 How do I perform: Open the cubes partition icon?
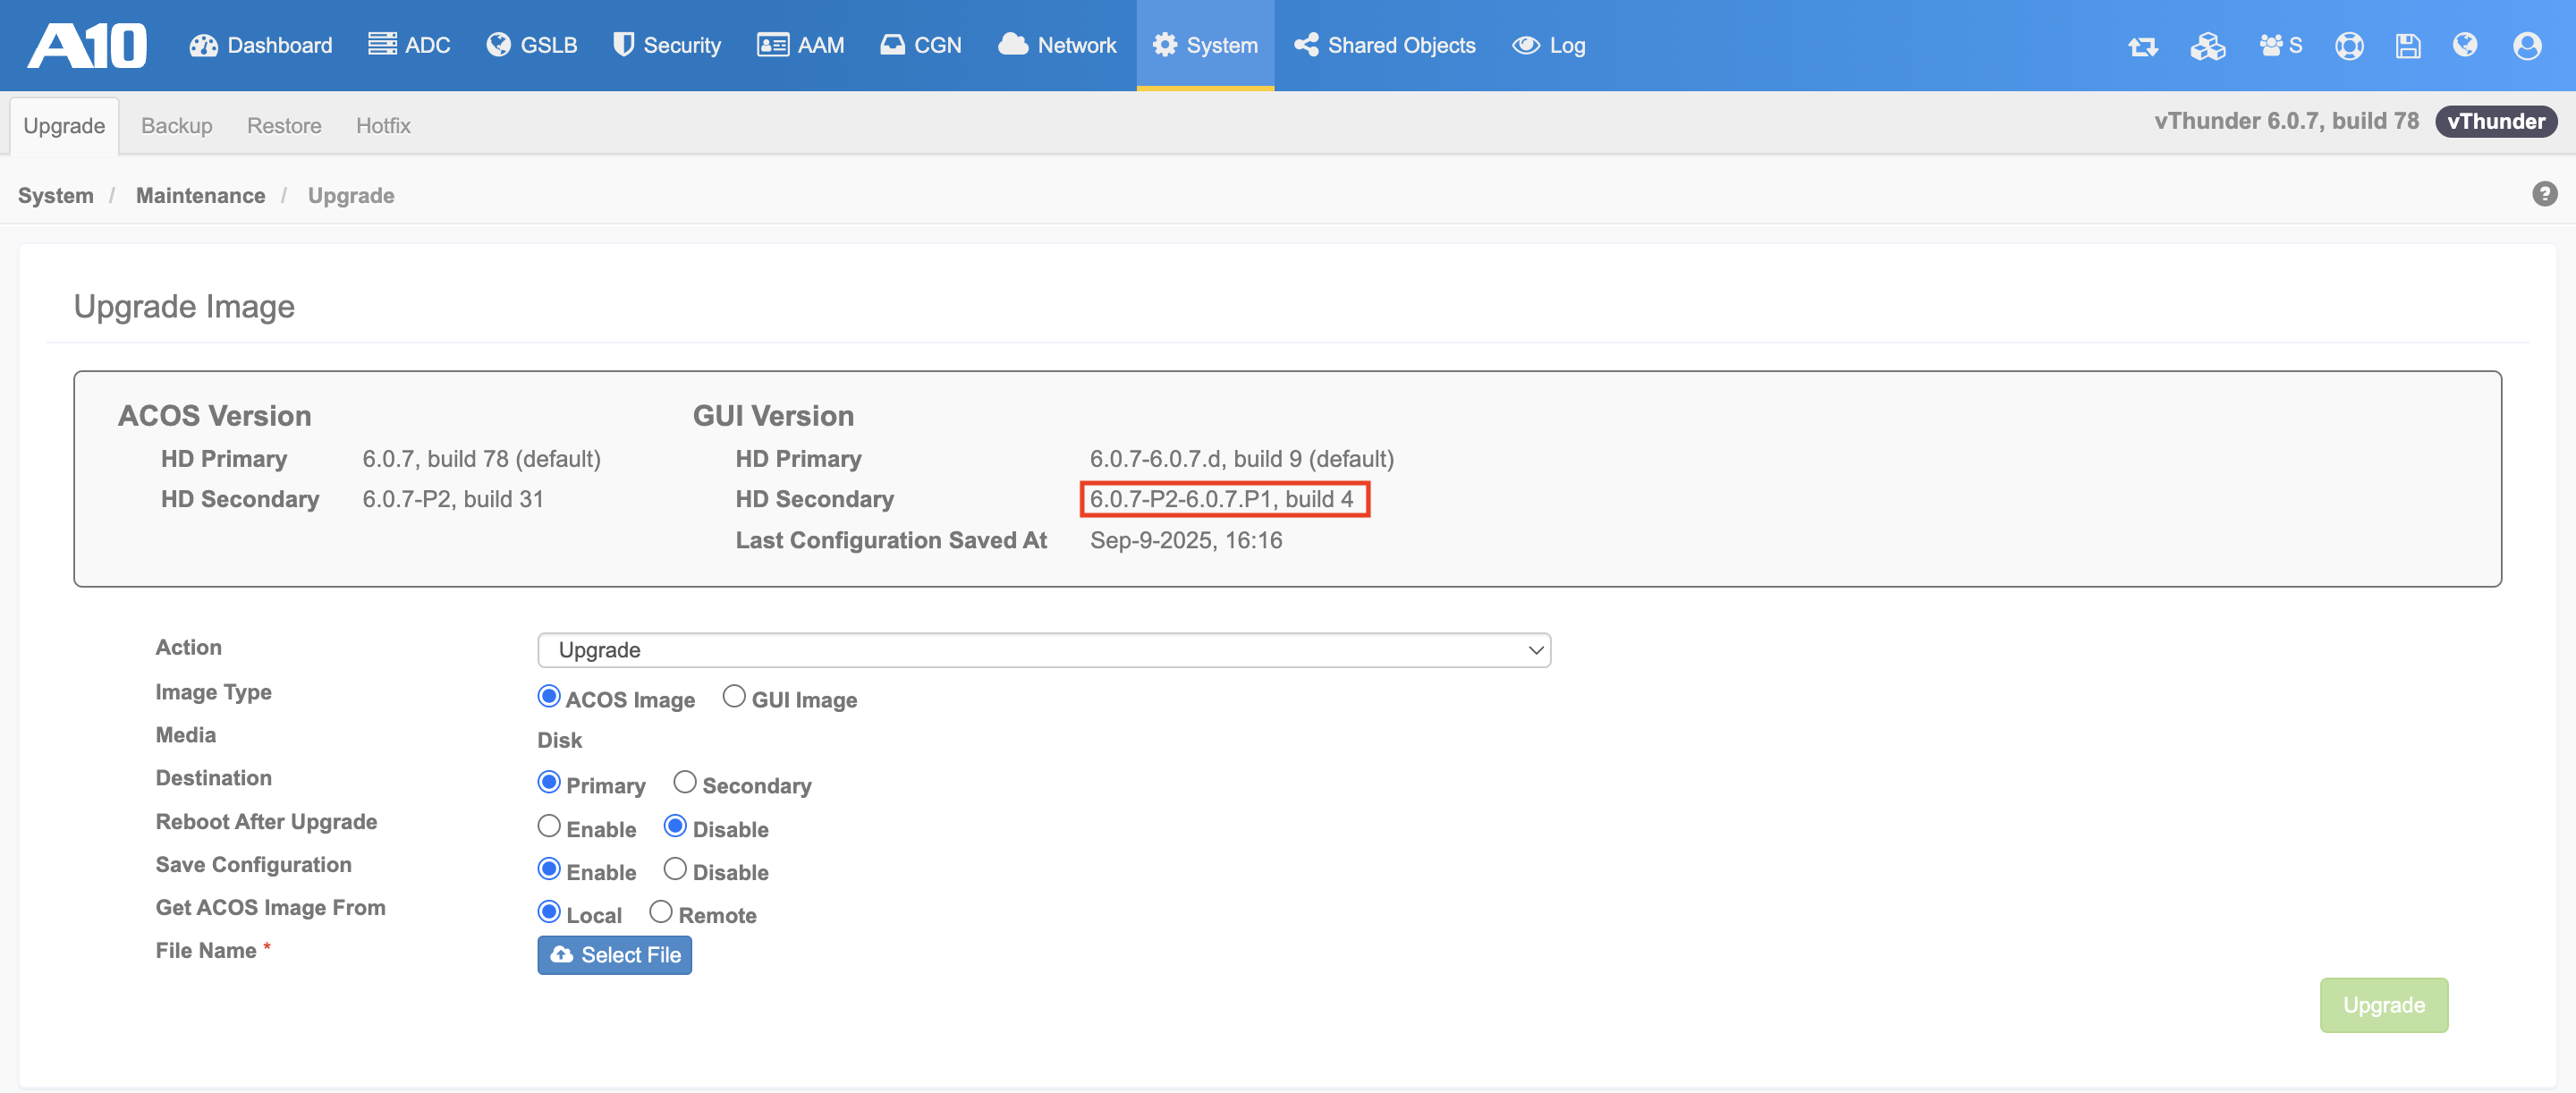pyautogui.click(x=2207, y=46)
